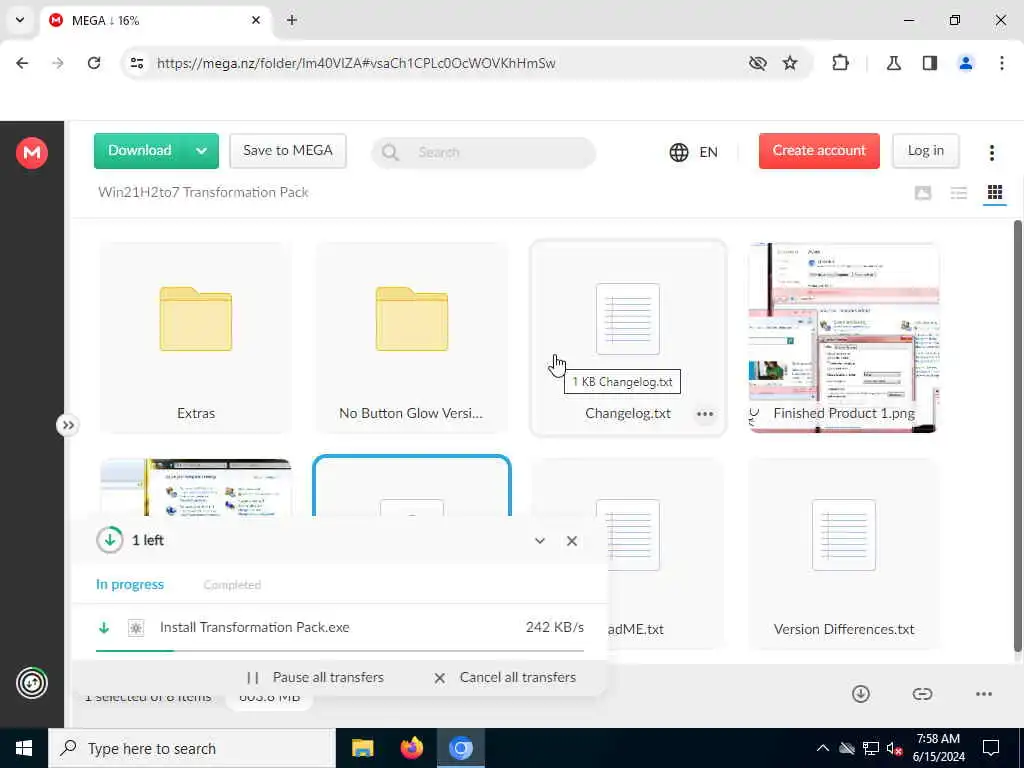Open the transfers circle icon in sidebar

pos(31,683)
